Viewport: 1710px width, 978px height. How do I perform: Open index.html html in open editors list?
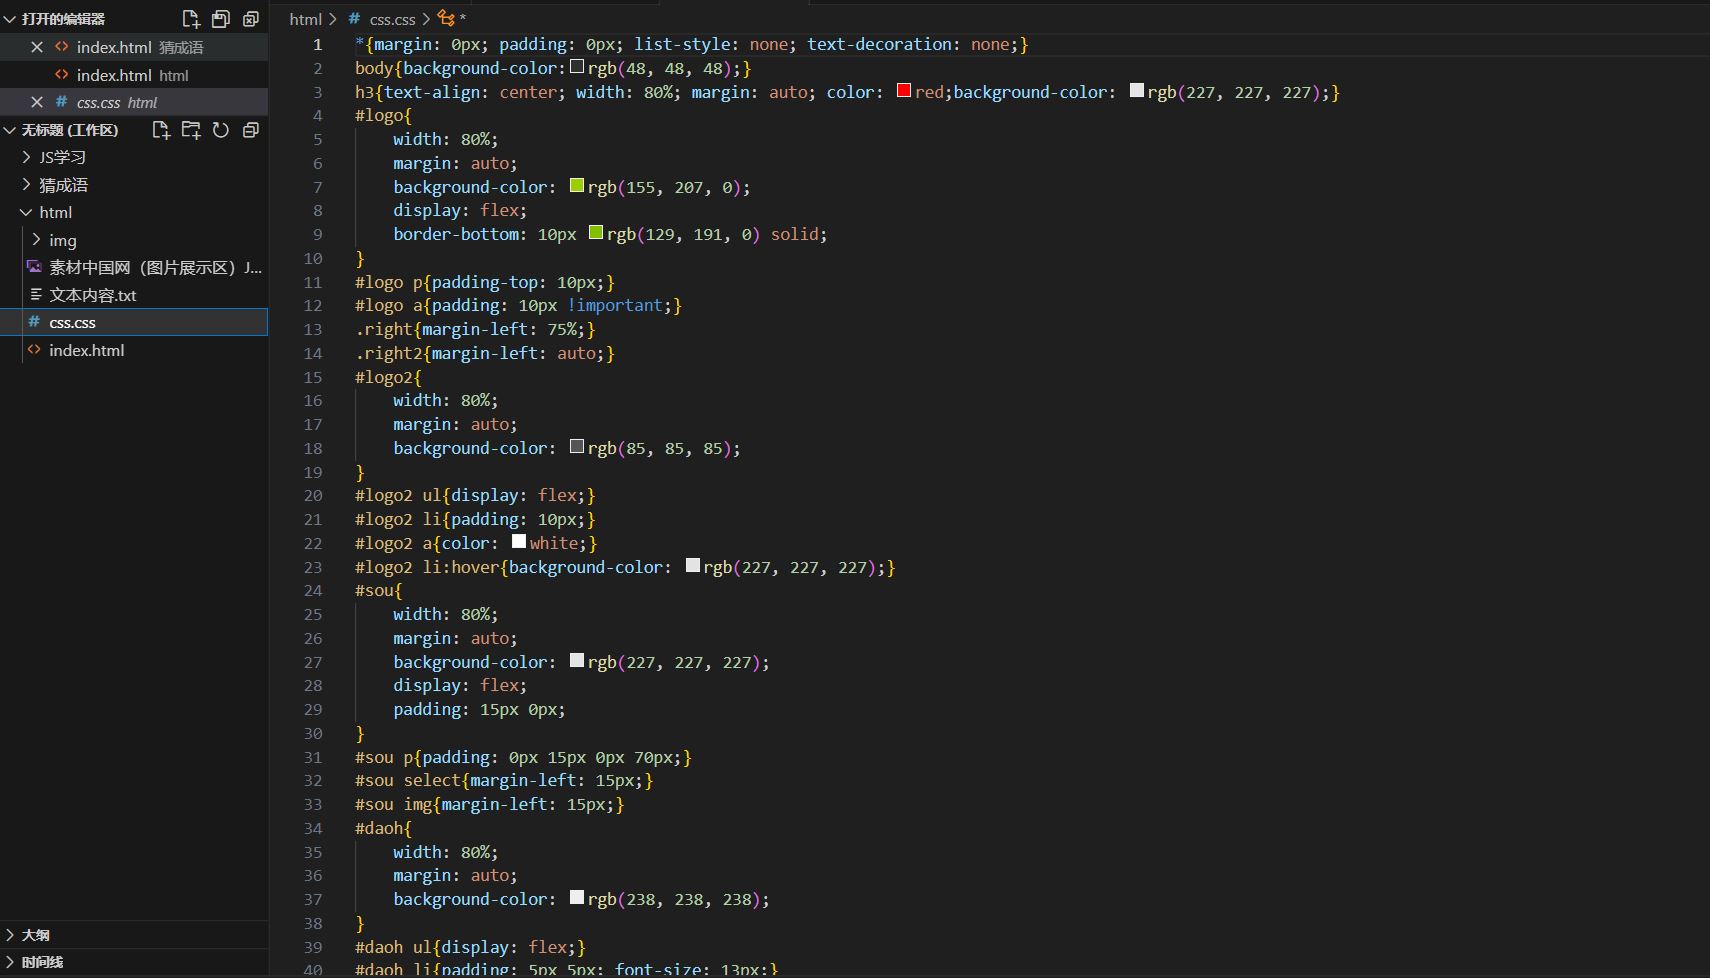point(133,75)
